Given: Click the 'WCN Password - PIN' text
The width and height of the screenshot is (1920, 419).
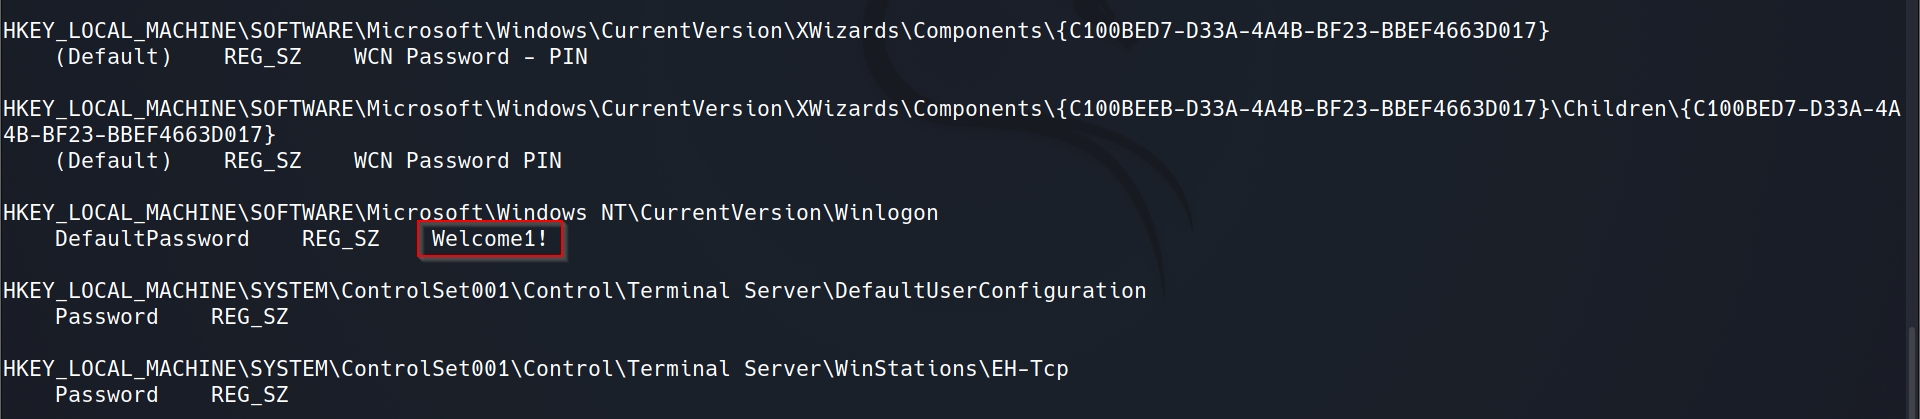Looking at the screenshot, I should click(x=470, y=57).
